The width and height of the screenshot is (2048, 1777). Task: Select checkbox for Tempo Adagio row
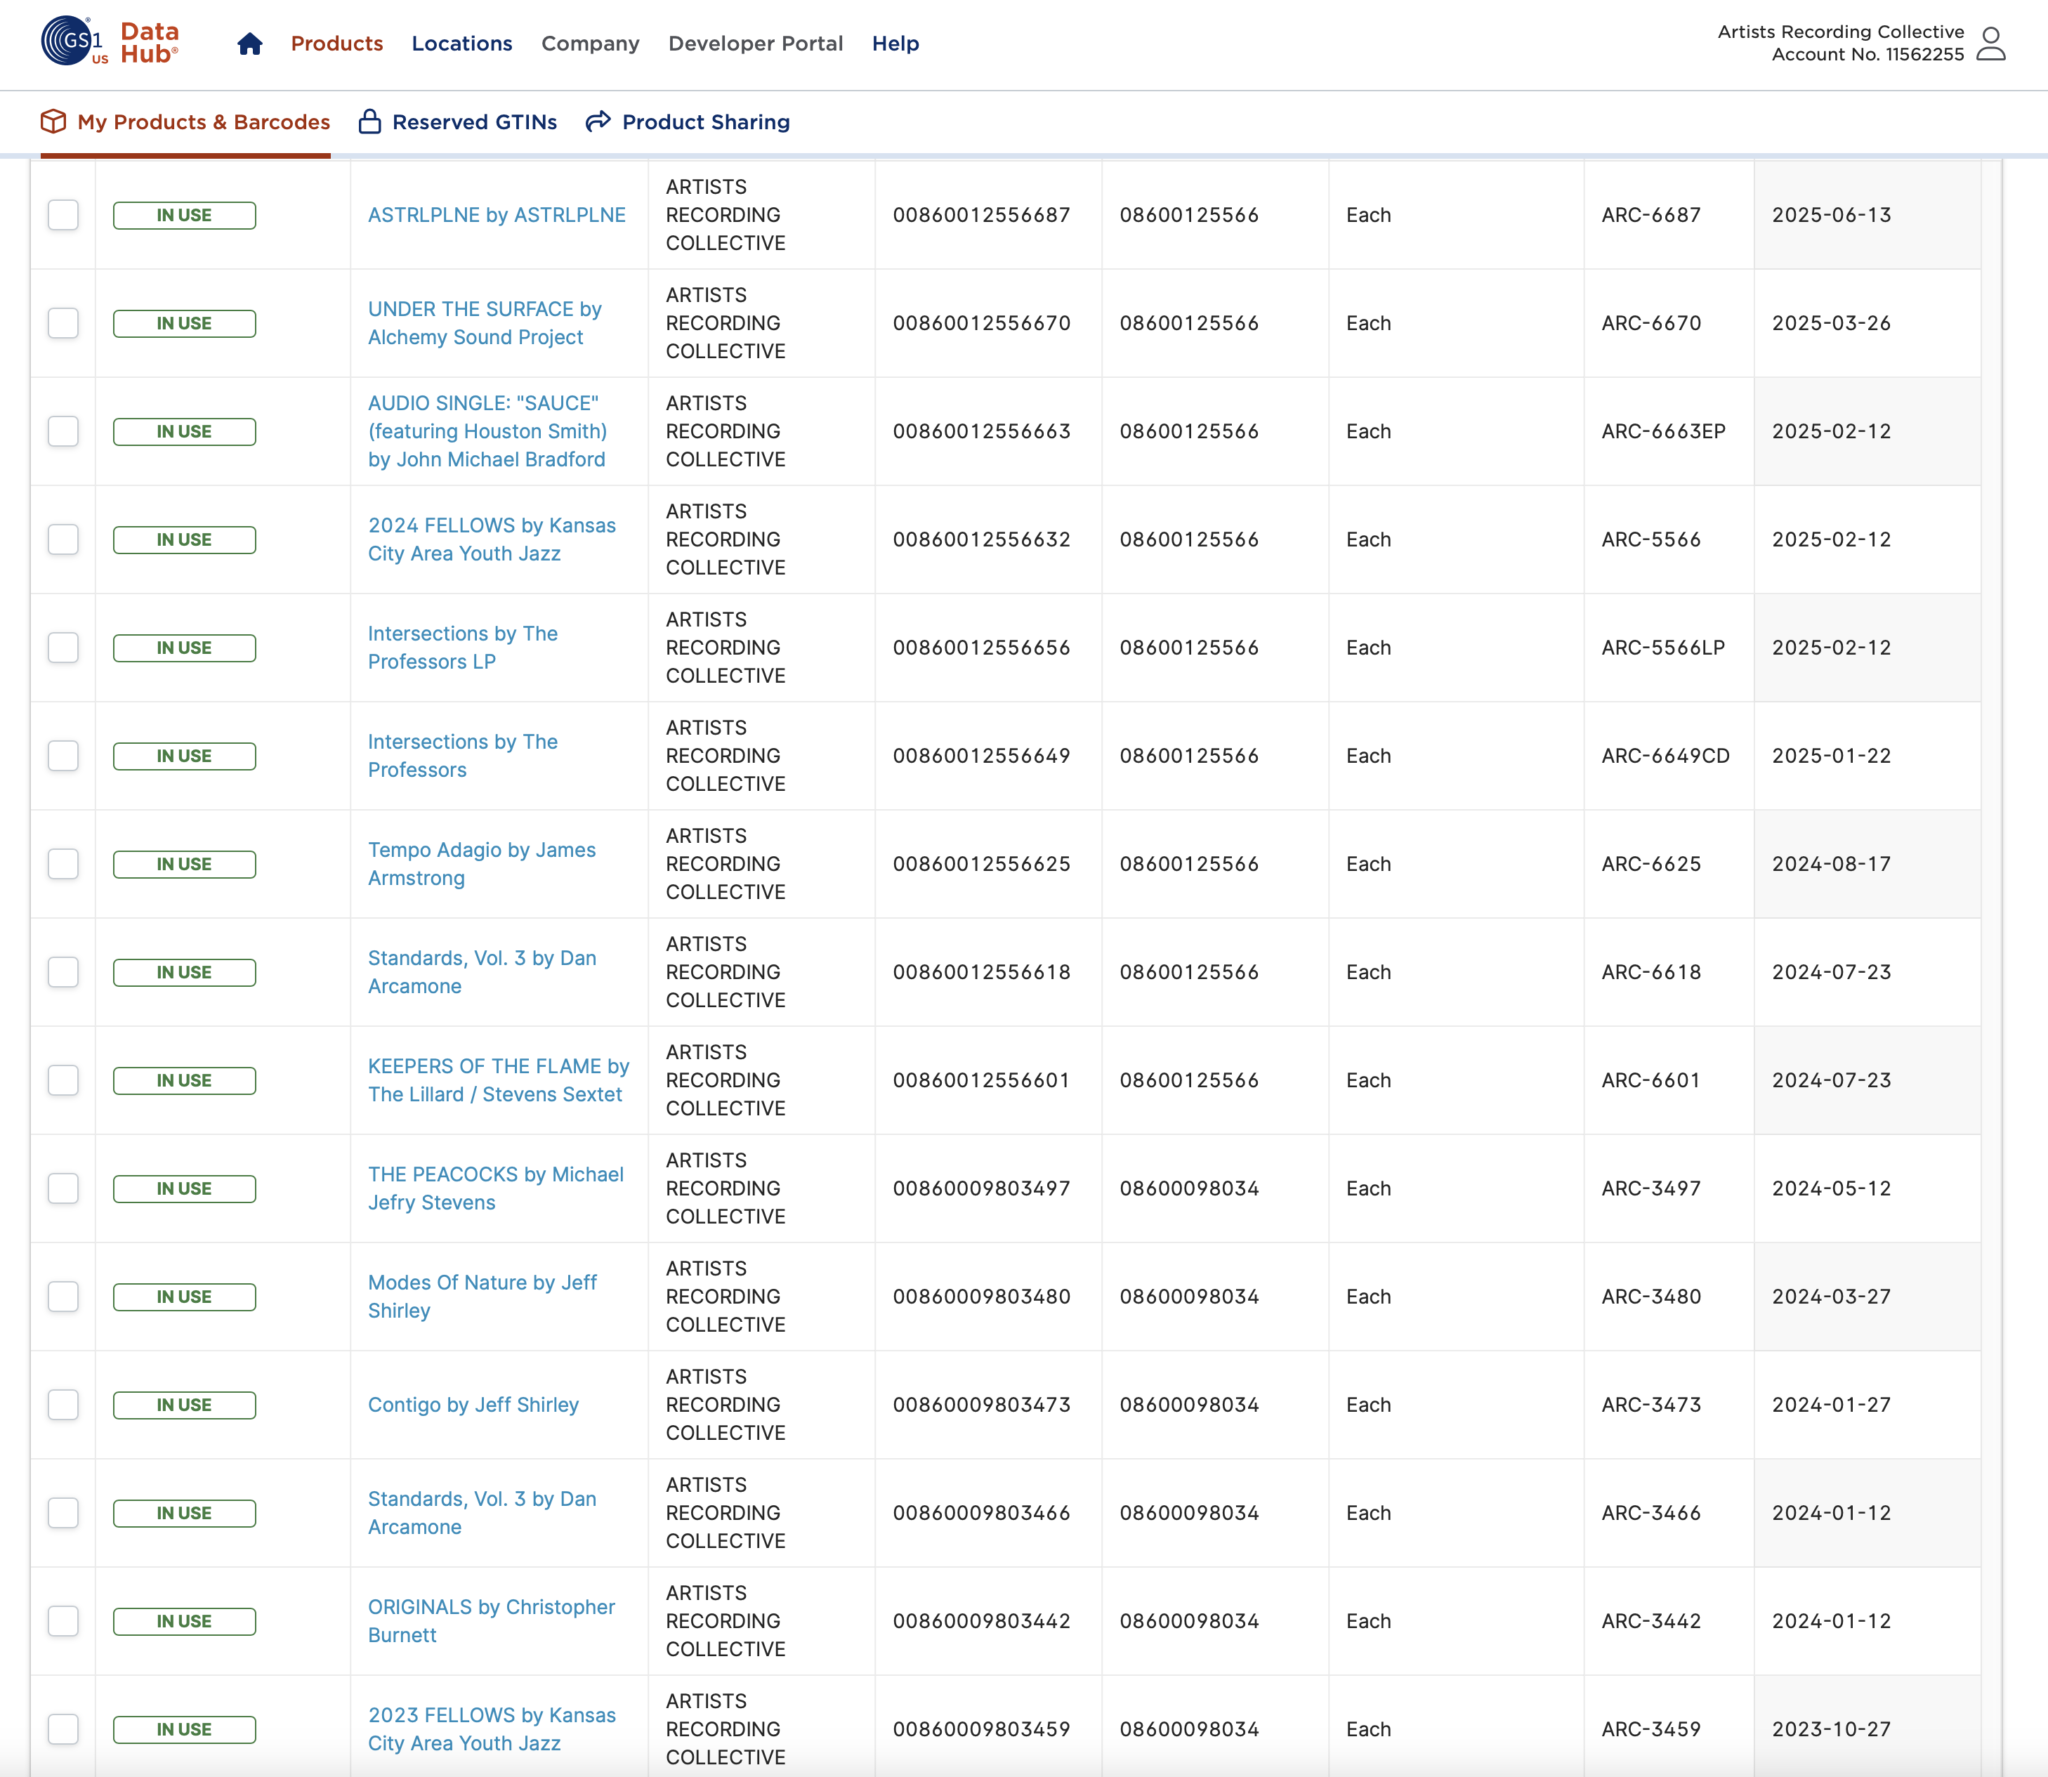tap(63, 864)
